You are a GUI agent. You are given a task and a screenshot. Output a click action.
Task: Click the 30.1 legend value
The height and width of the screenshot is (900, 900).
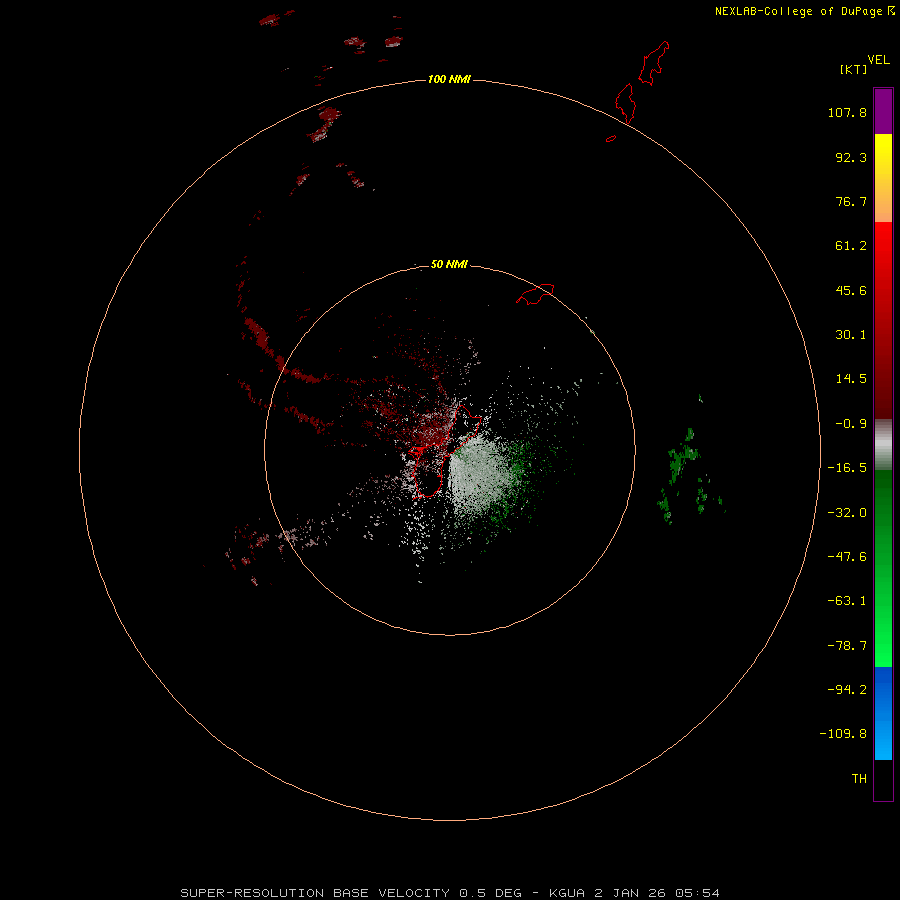coord(851,335)
